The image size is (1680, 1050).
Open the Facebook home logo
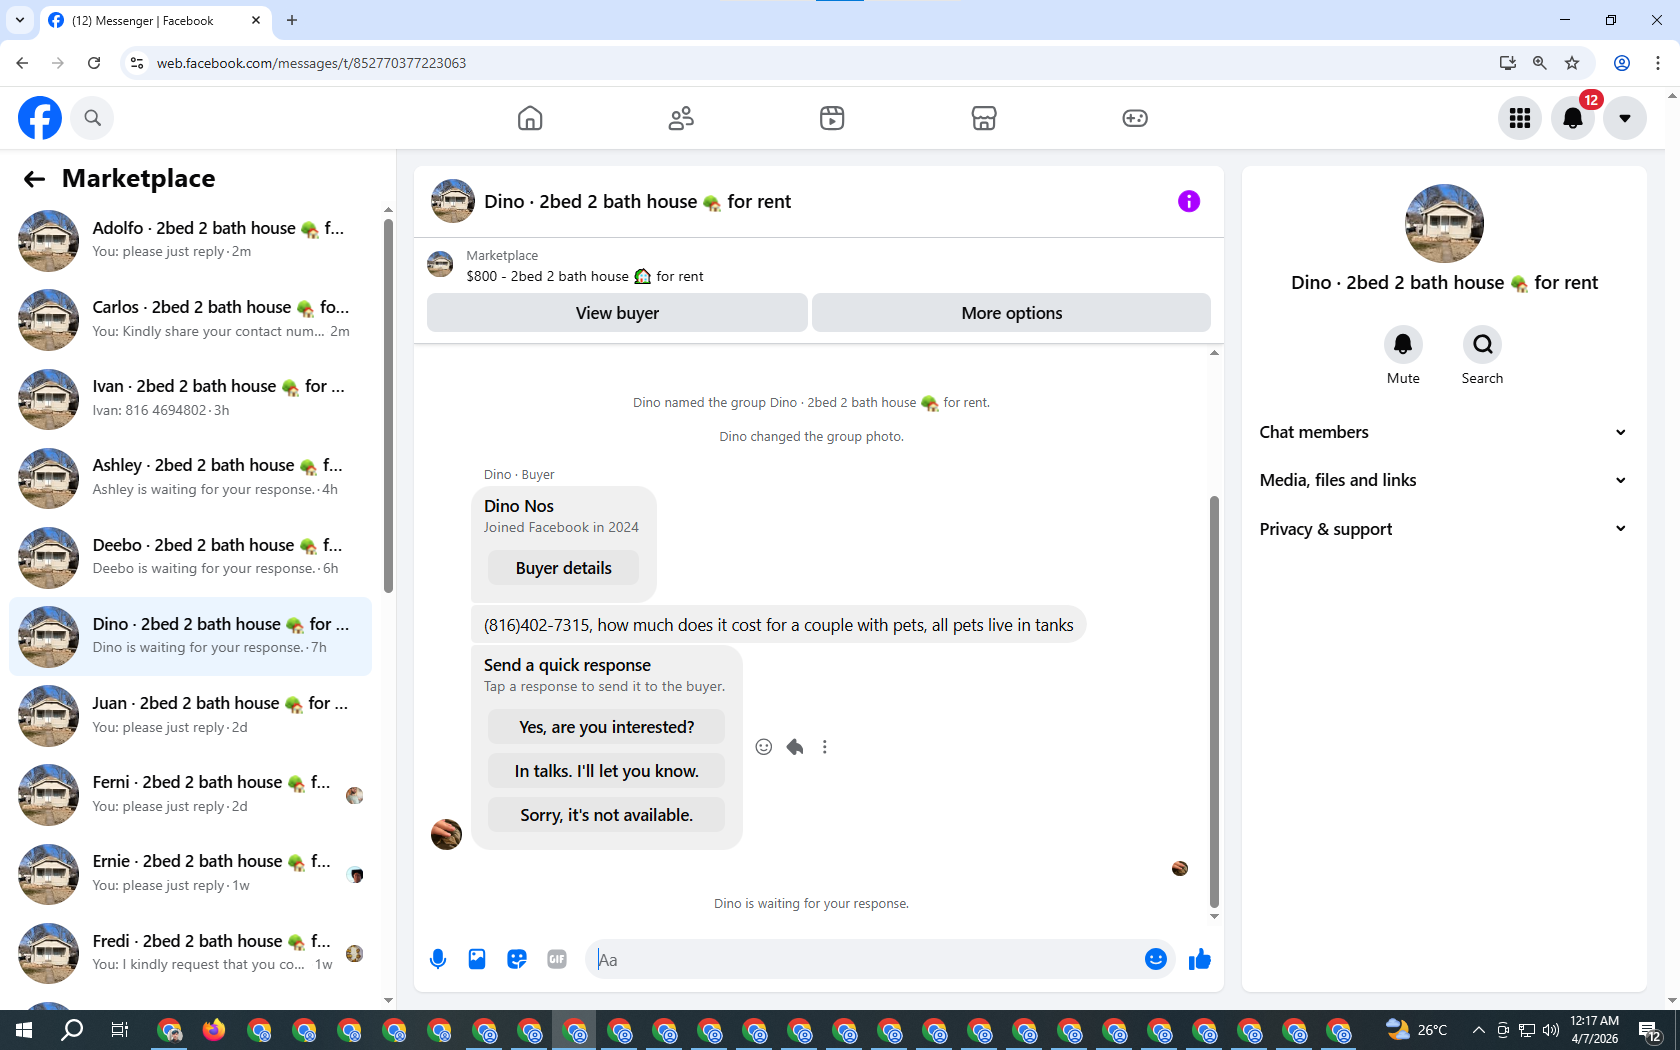[40, 118]
